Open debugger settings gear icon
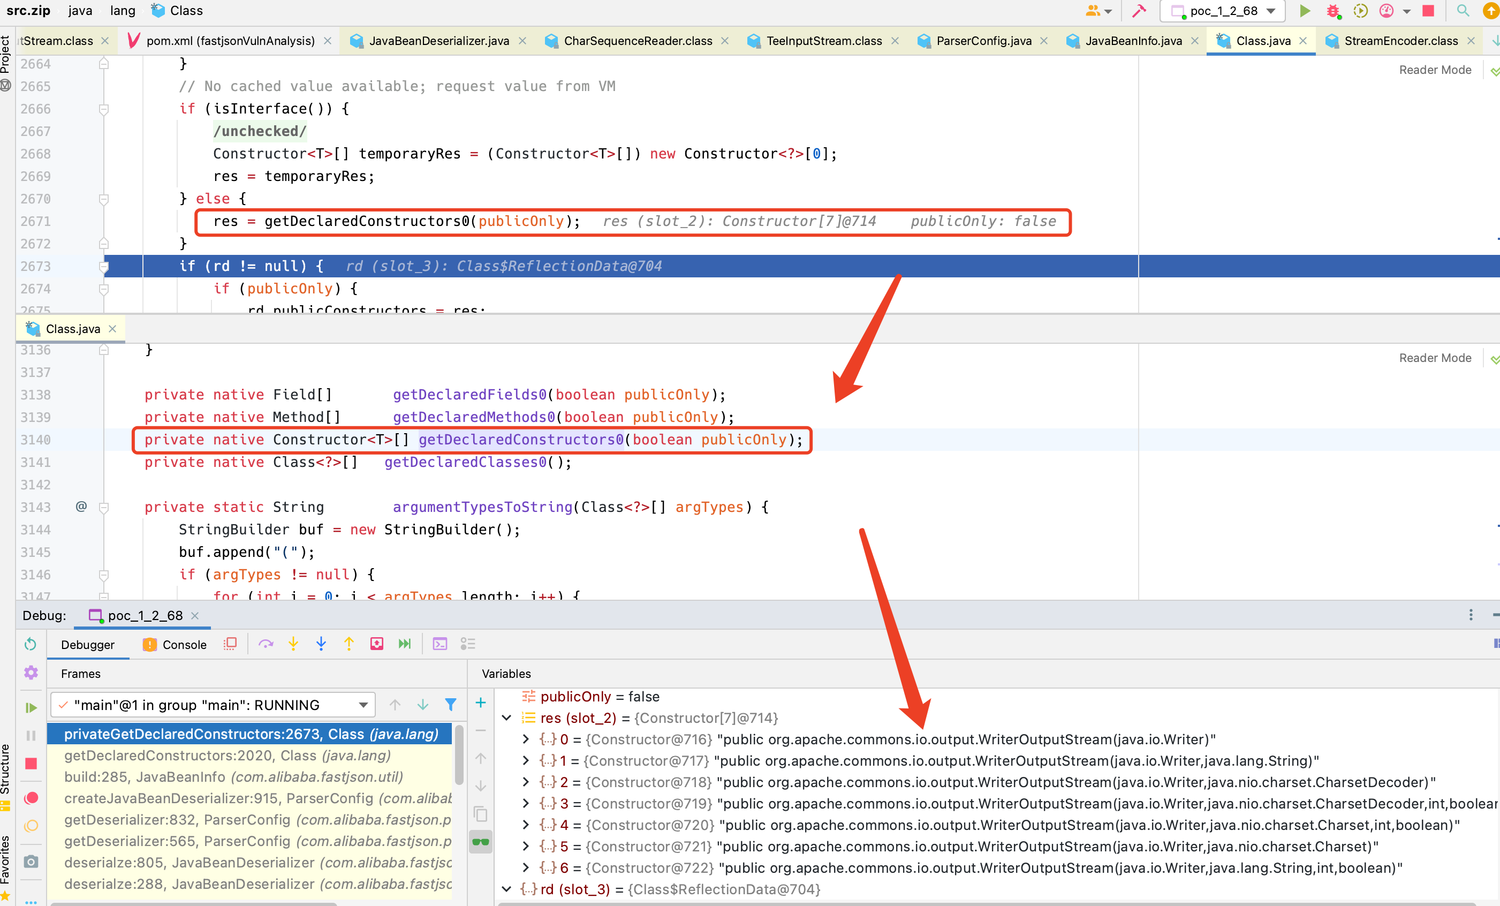Screen dimensions: 1500x906 pos(31,673)
